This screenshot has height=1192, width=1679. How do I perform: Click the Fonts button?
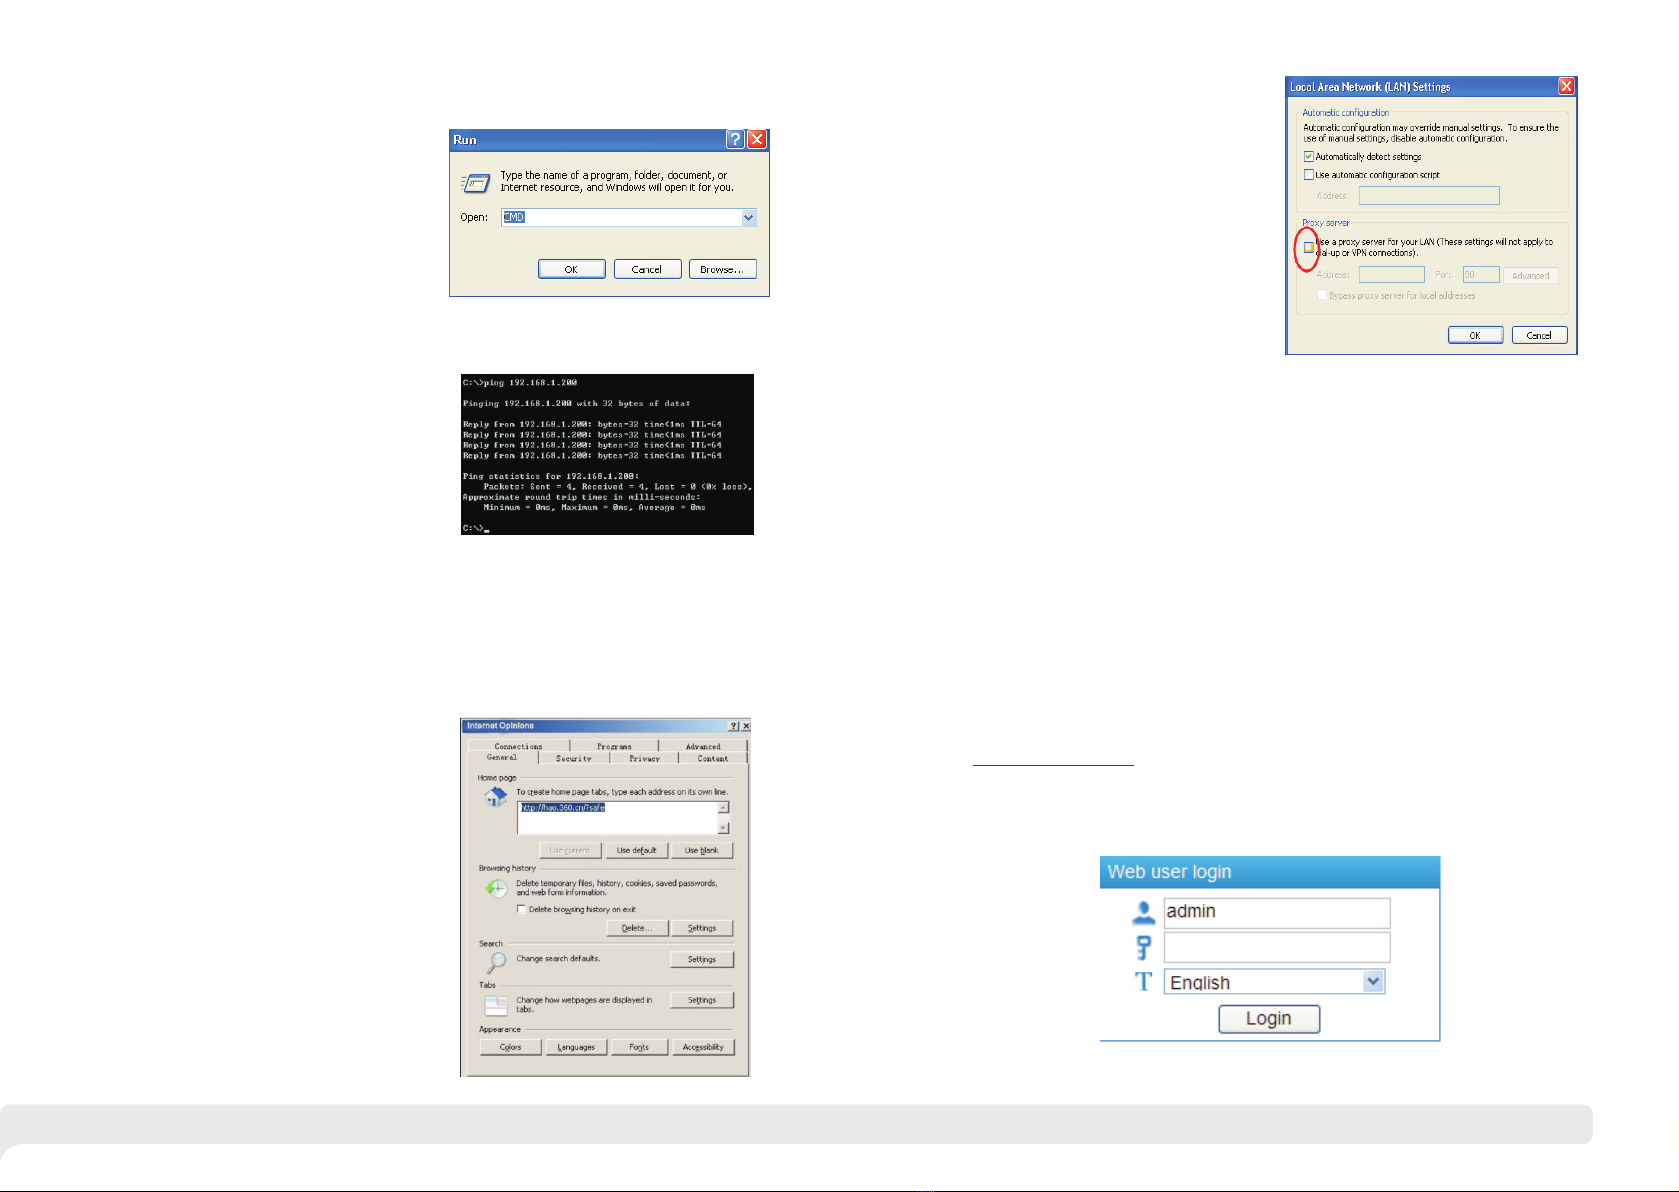(x=639, y=1047)
